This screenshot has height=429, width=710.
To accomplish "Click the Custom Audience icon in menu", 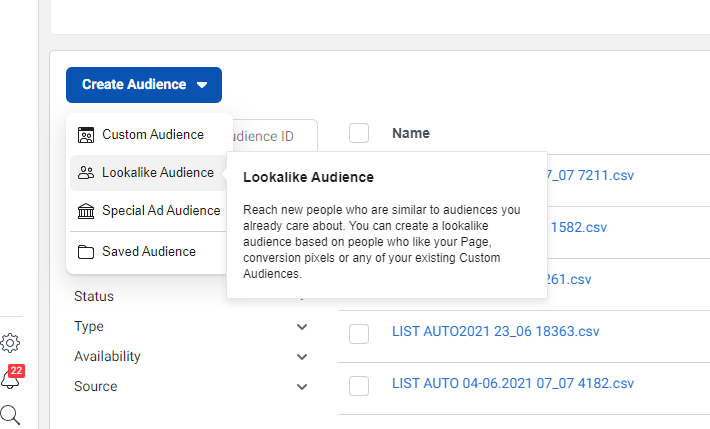I will pyautogui.click(x=86, y=135).
